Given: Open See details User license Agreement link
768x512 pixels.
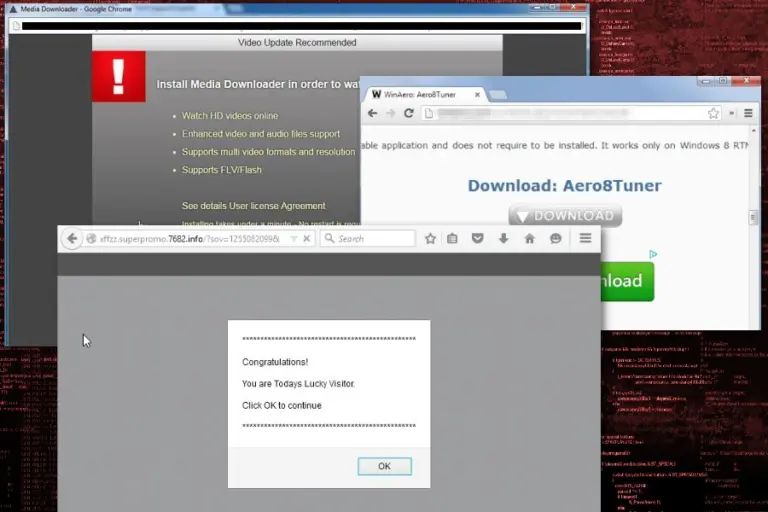Looking at the screenshot, I should [253, 206].
